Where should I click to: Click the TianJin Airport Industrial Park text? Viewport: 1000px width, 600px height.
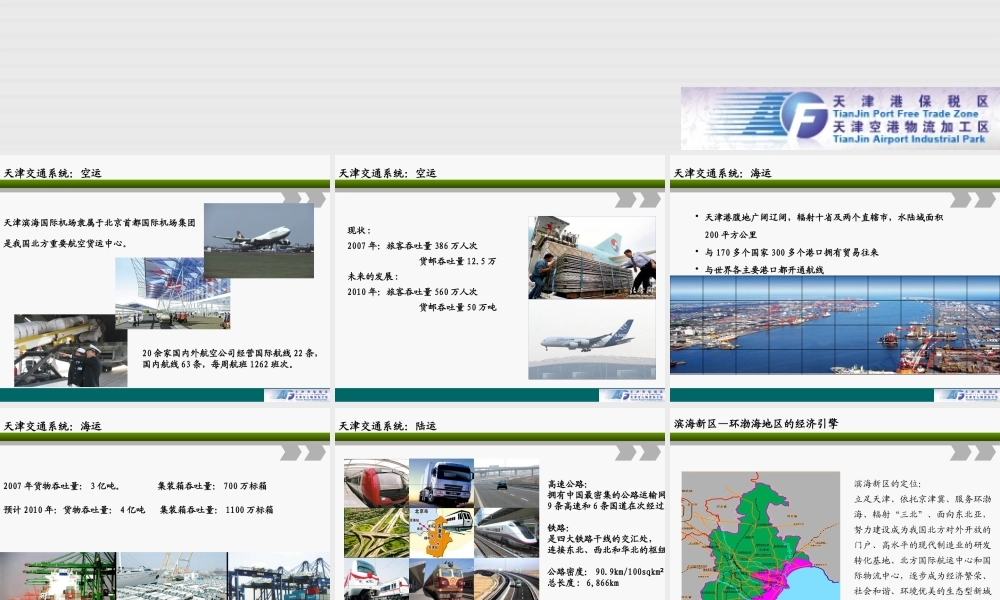[909, 139]
